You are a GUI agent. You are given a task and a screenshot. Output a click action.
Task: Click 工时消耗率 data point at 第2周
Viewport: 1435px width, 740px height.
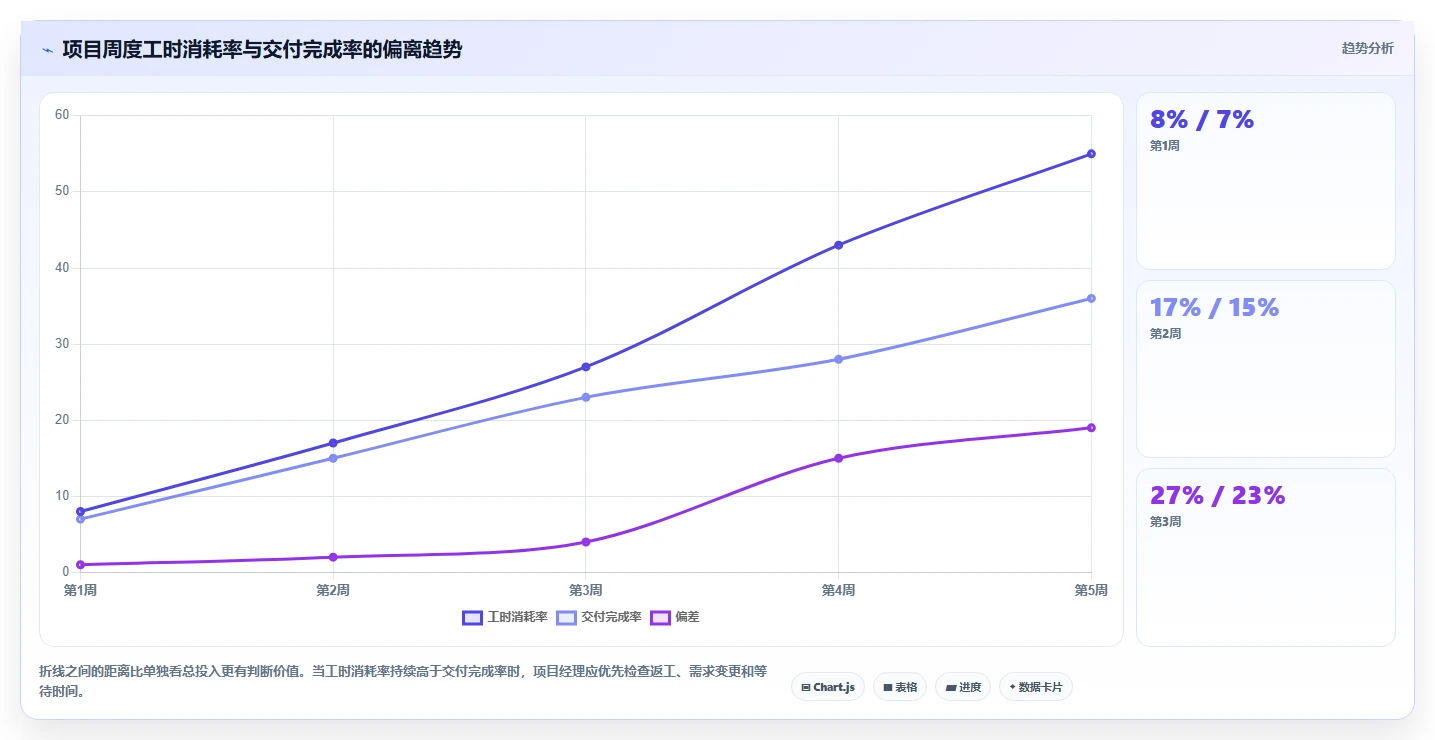[x=333, y=443]
